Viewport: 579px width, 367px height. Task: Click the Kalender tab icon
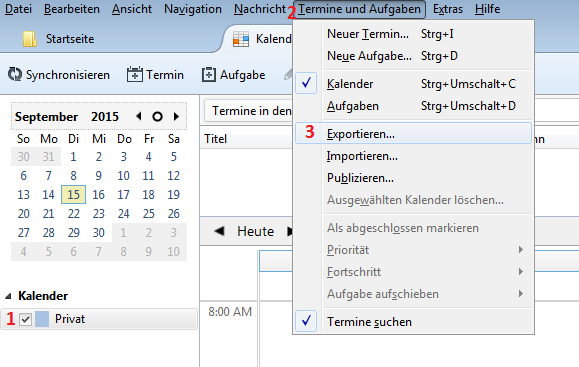click(x=241, y=39)
